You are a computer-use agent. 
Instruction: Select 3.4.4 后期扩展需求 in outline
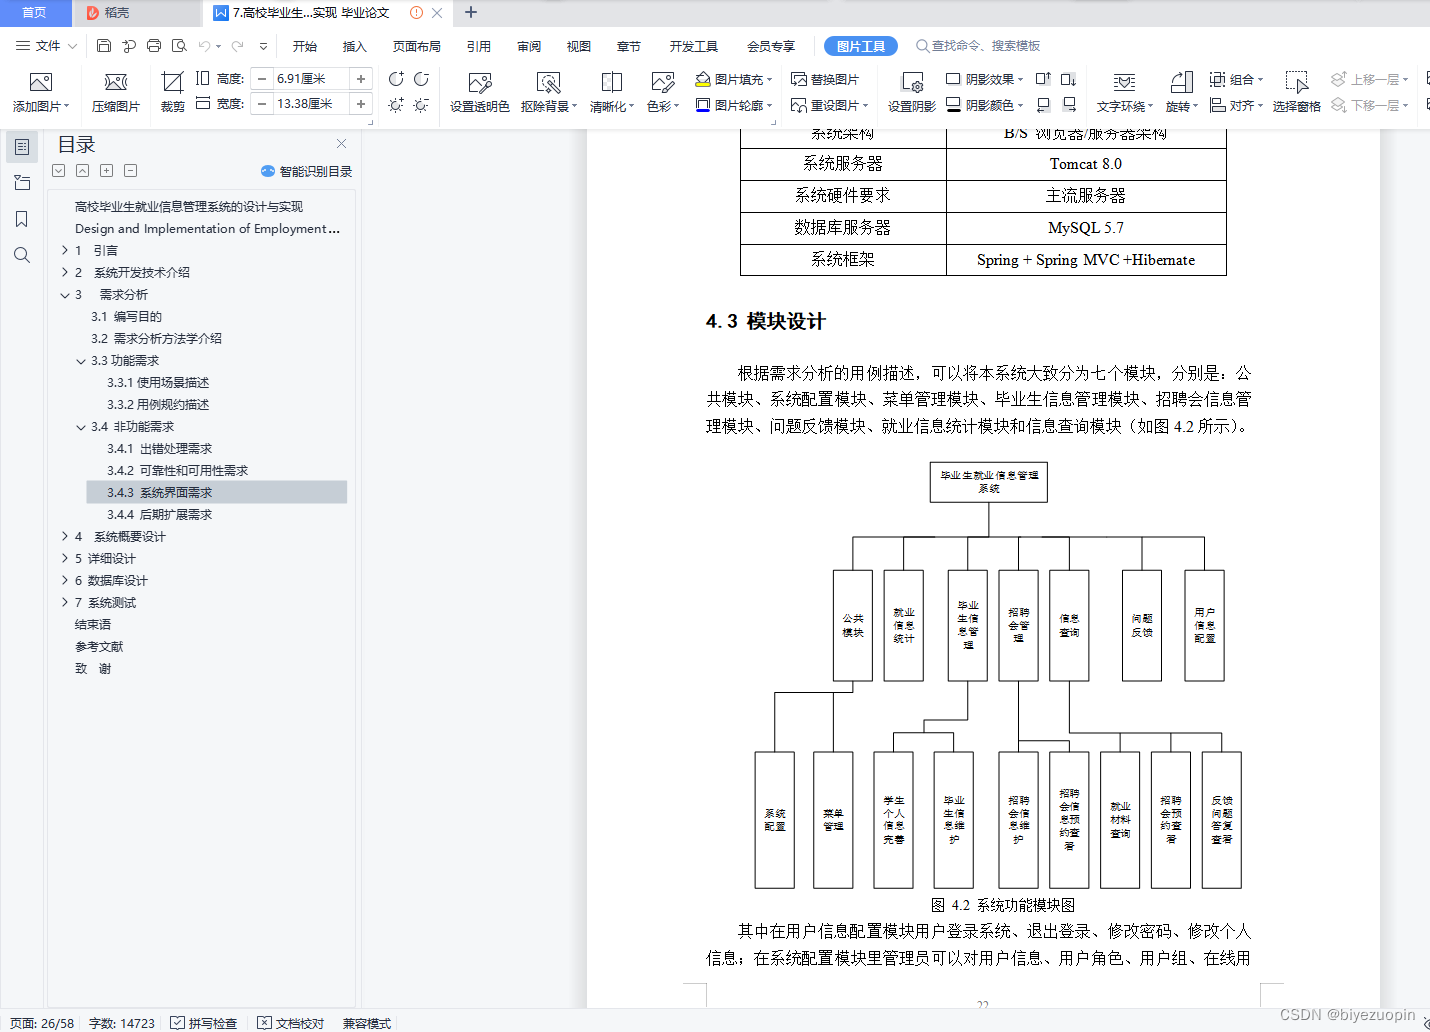tap(160, 515)
